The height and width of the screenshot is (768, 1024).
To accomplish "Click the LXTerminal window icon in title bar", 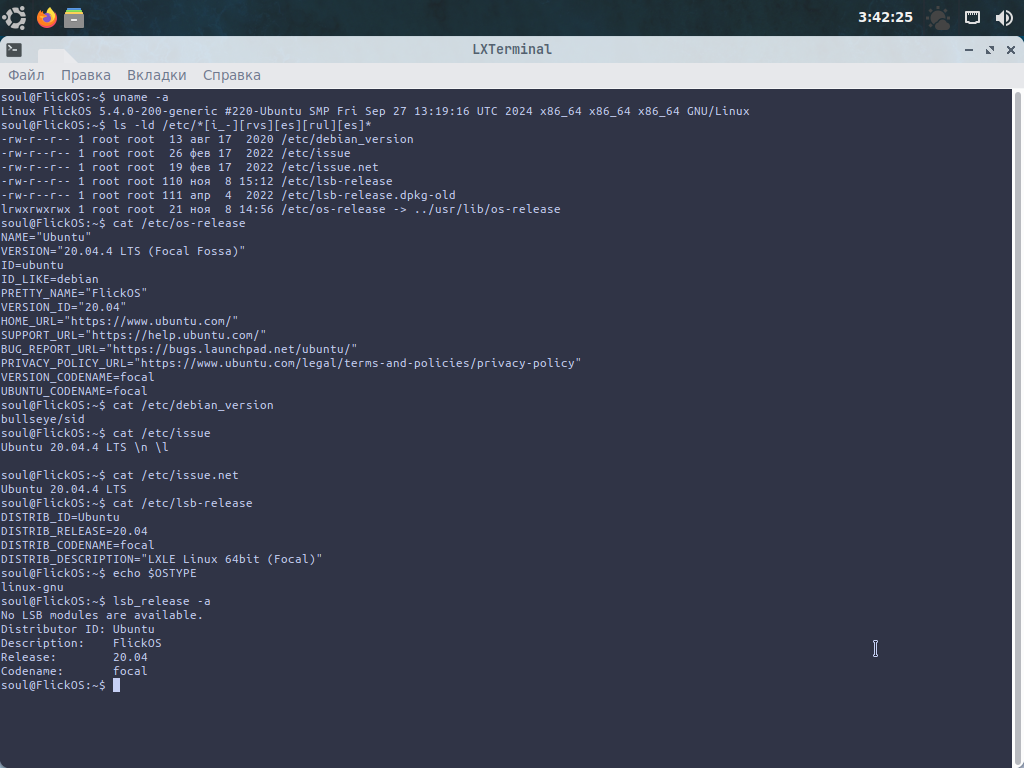I will click(x=14, y=50).
